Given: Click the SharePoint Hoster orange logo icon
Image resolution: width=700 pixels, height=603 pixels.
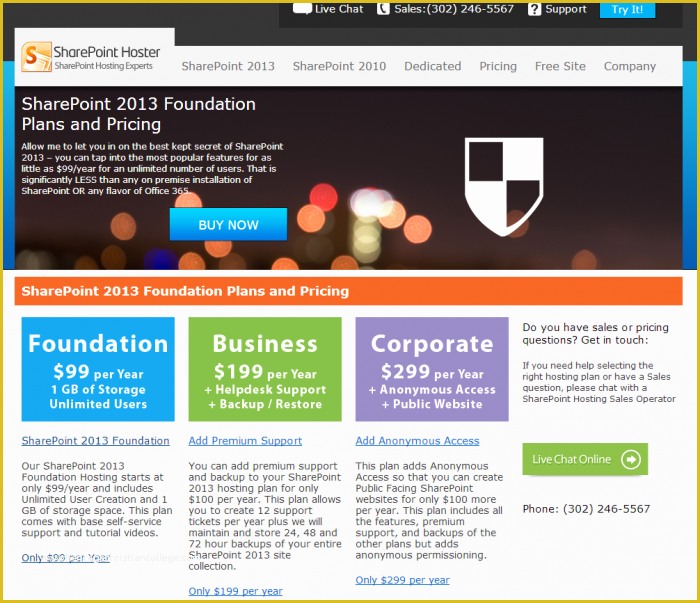Looking at the screenshot, I should tap(37, 57).
